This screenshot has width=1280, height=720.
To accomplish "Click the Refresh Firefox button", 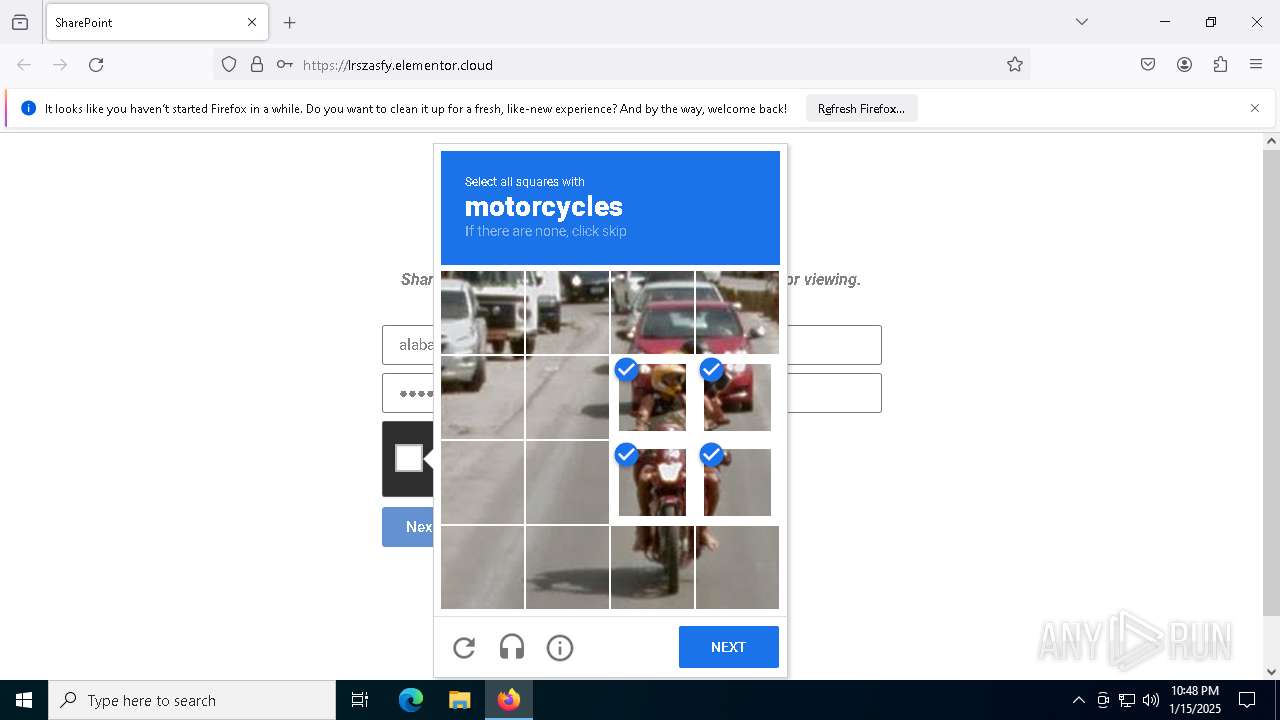I will tap(861, 109).
